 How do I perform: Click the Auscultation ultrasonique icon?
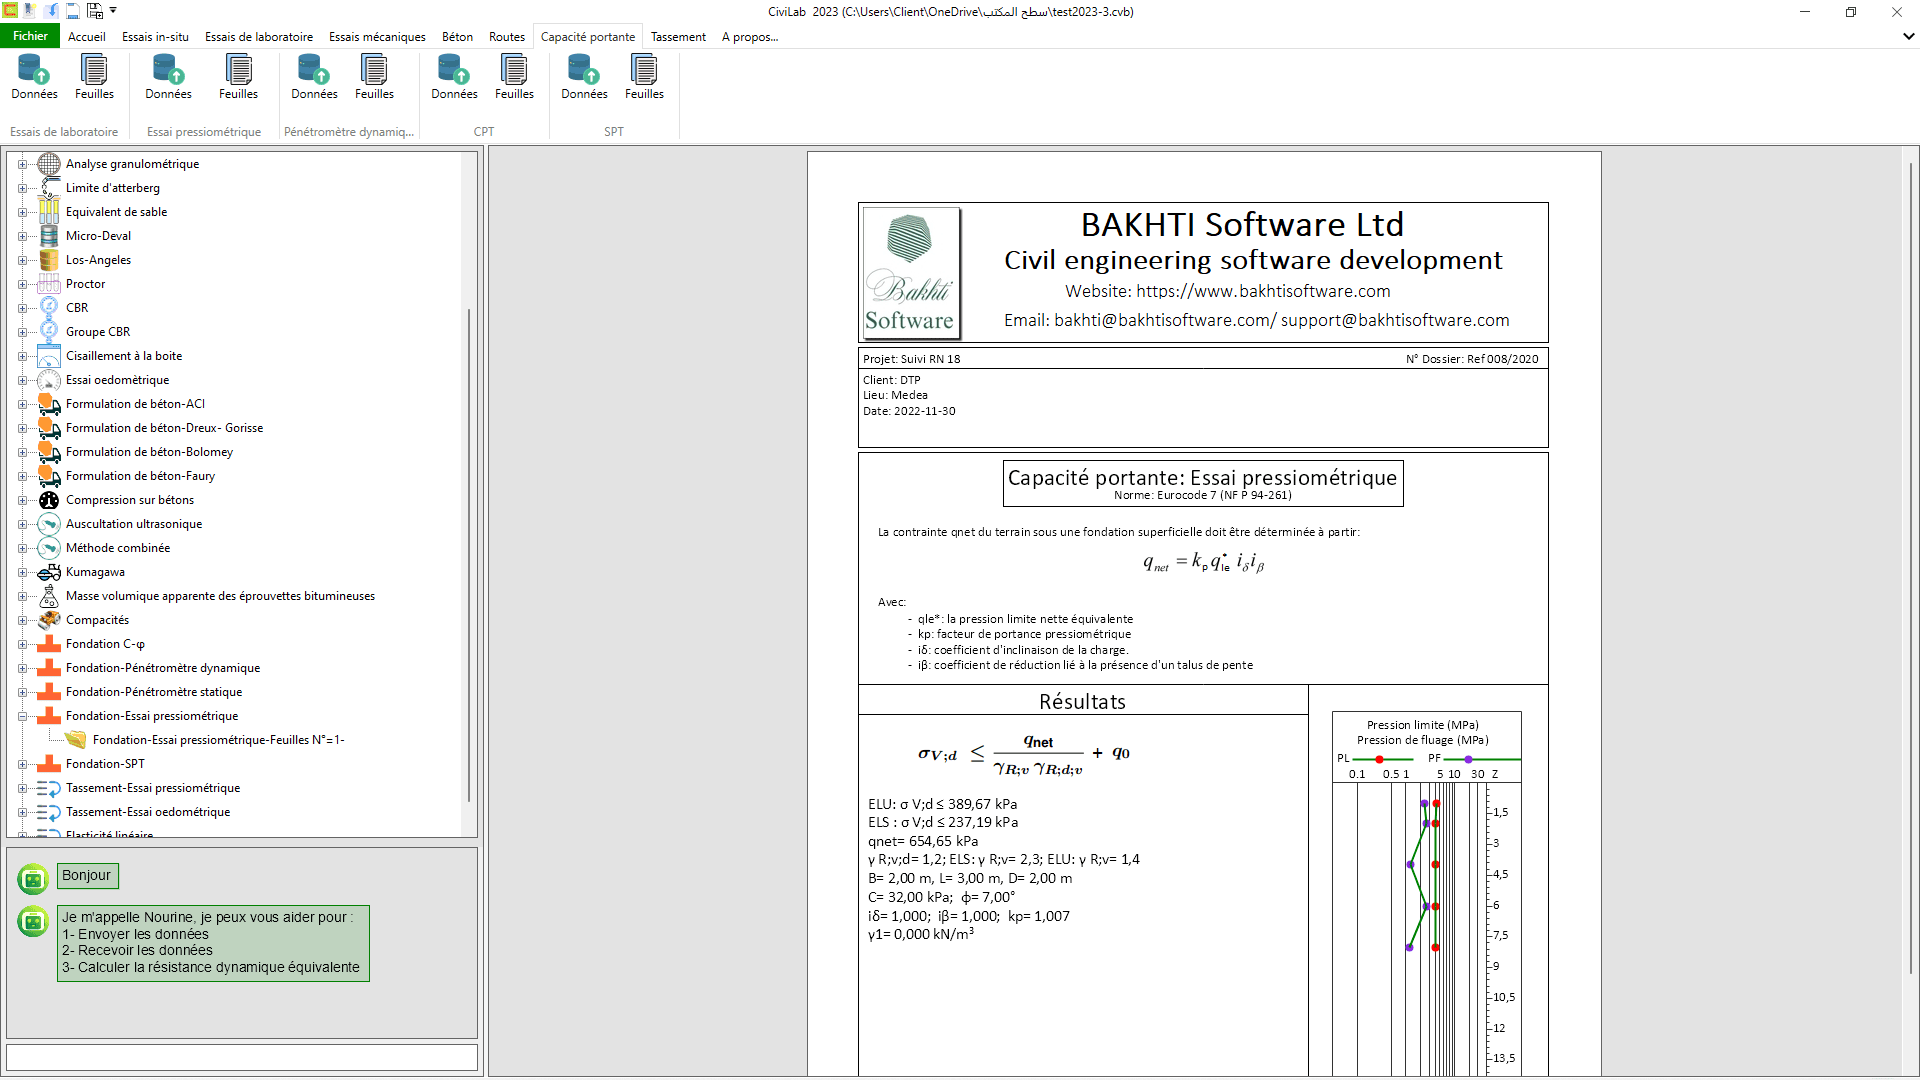(49, 524)
